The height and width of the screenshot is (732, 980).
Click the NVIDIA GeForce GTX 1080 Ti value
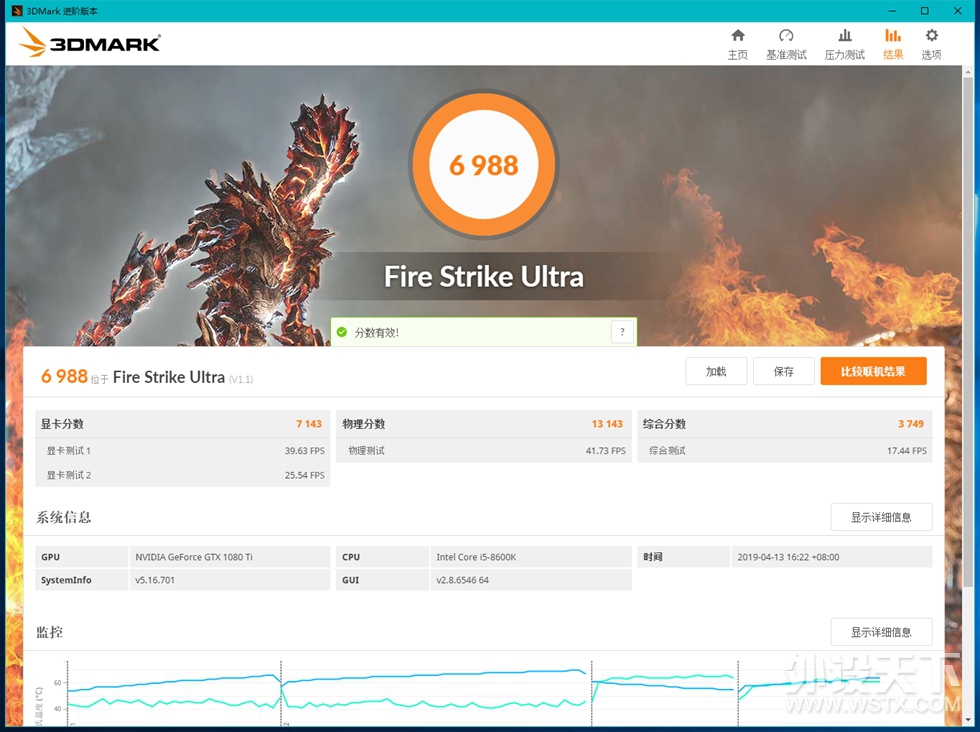coord(194,557)
